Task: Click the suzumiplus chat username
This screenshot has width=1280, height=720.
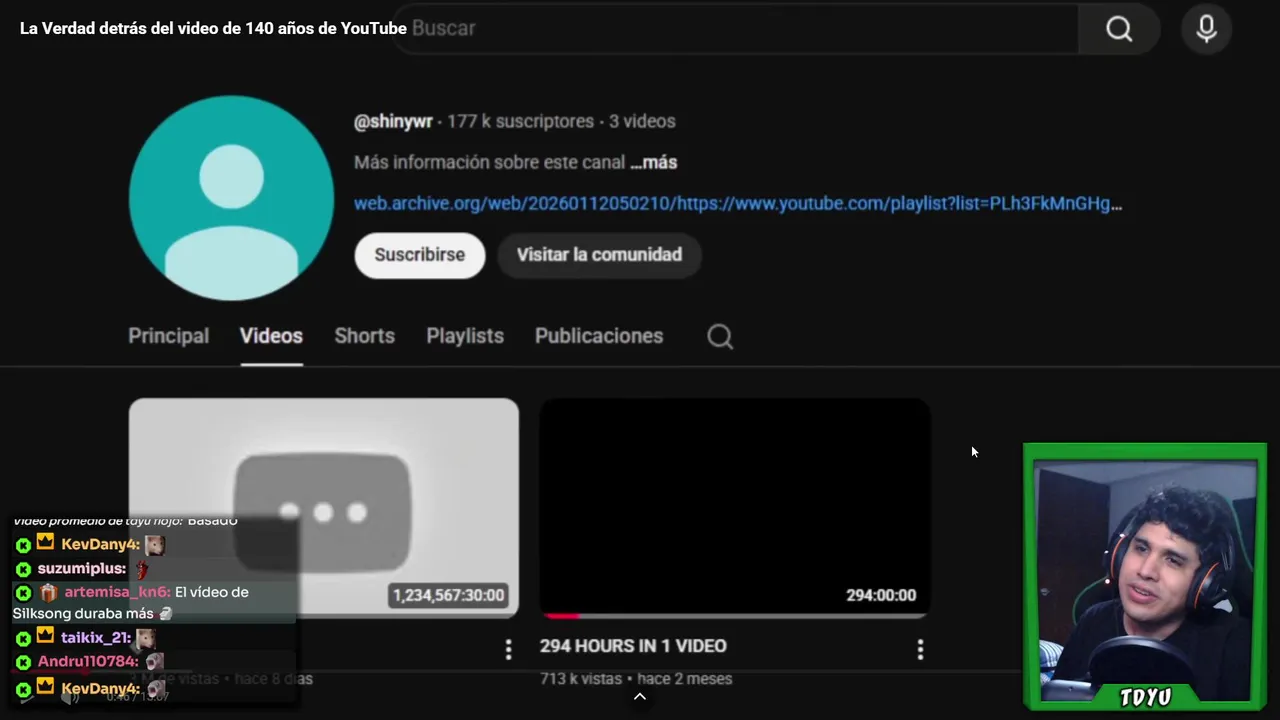Action: pyautogui.click(x=82, y=569)
